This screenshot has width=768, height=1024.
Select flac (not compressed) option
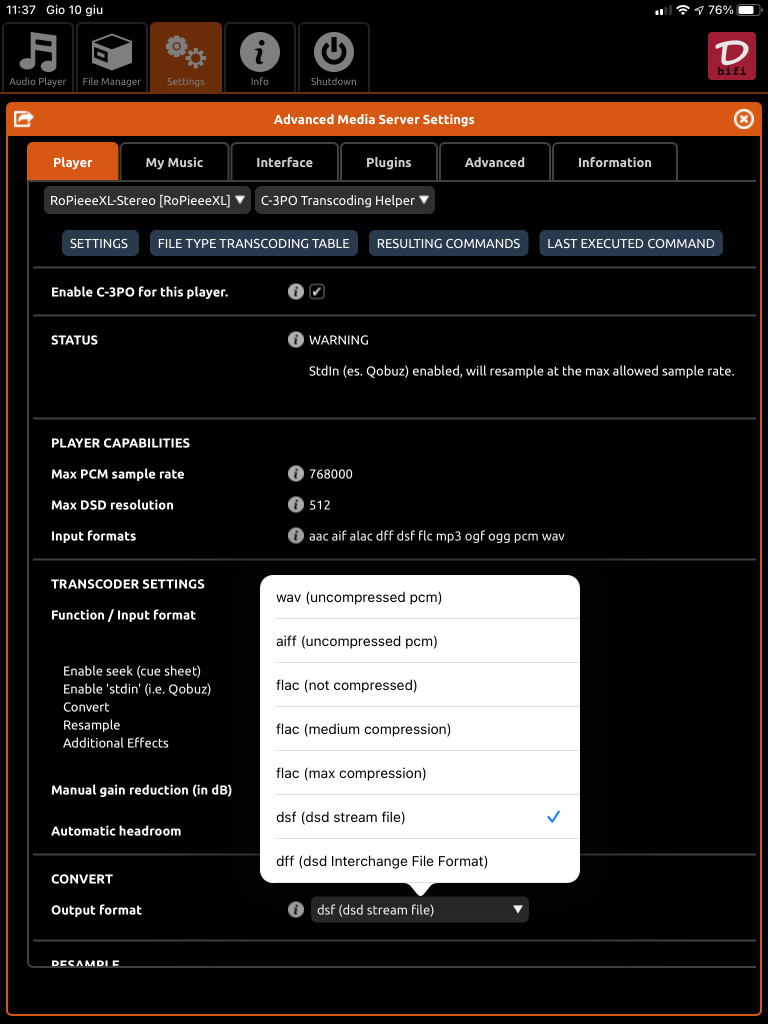[420, 685]
